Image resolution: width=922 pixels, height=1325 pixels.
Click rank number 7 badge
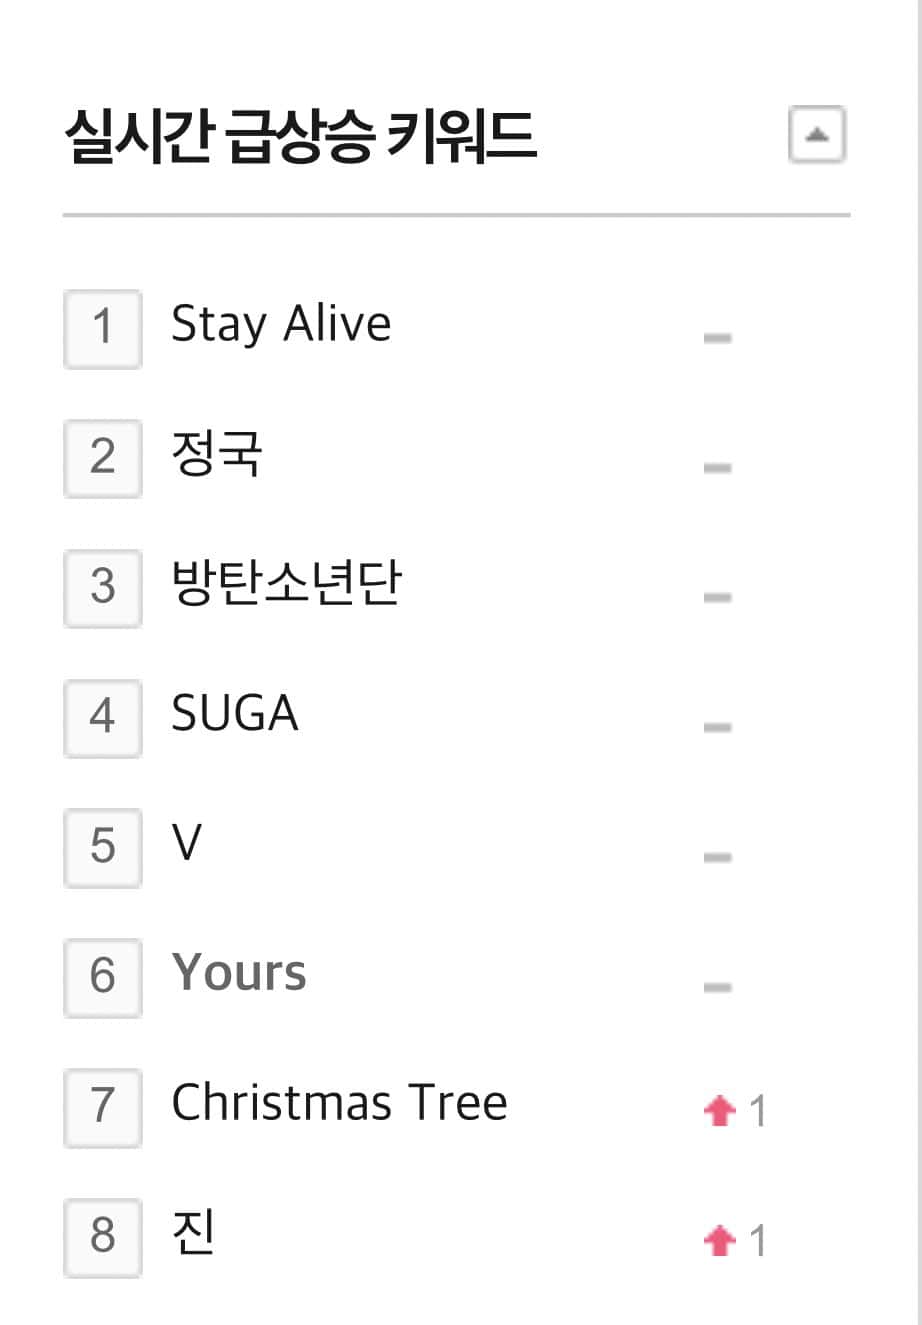tap(103, 1106)
